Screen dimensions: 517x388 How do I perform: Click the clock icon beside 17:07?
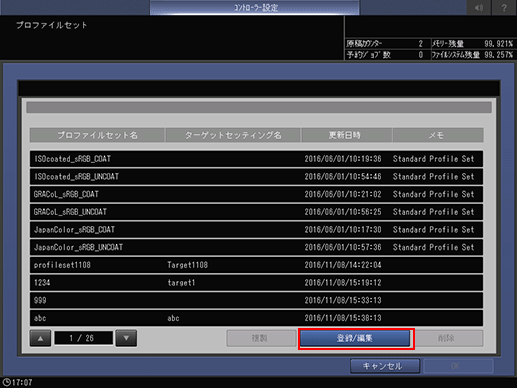tap(6, 382)
